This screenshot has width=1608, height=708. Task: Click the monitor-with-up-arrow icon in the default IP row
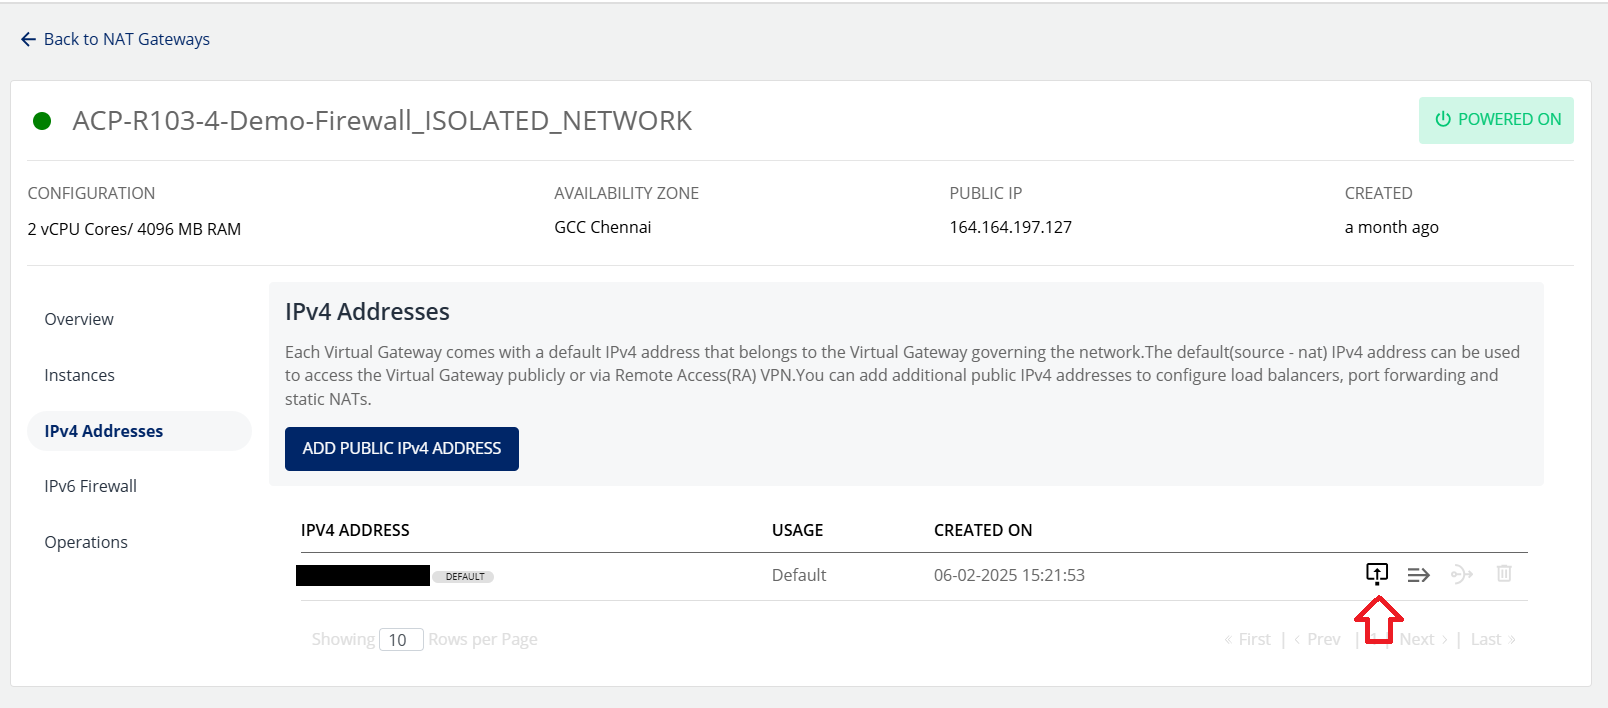(1377, 574)
